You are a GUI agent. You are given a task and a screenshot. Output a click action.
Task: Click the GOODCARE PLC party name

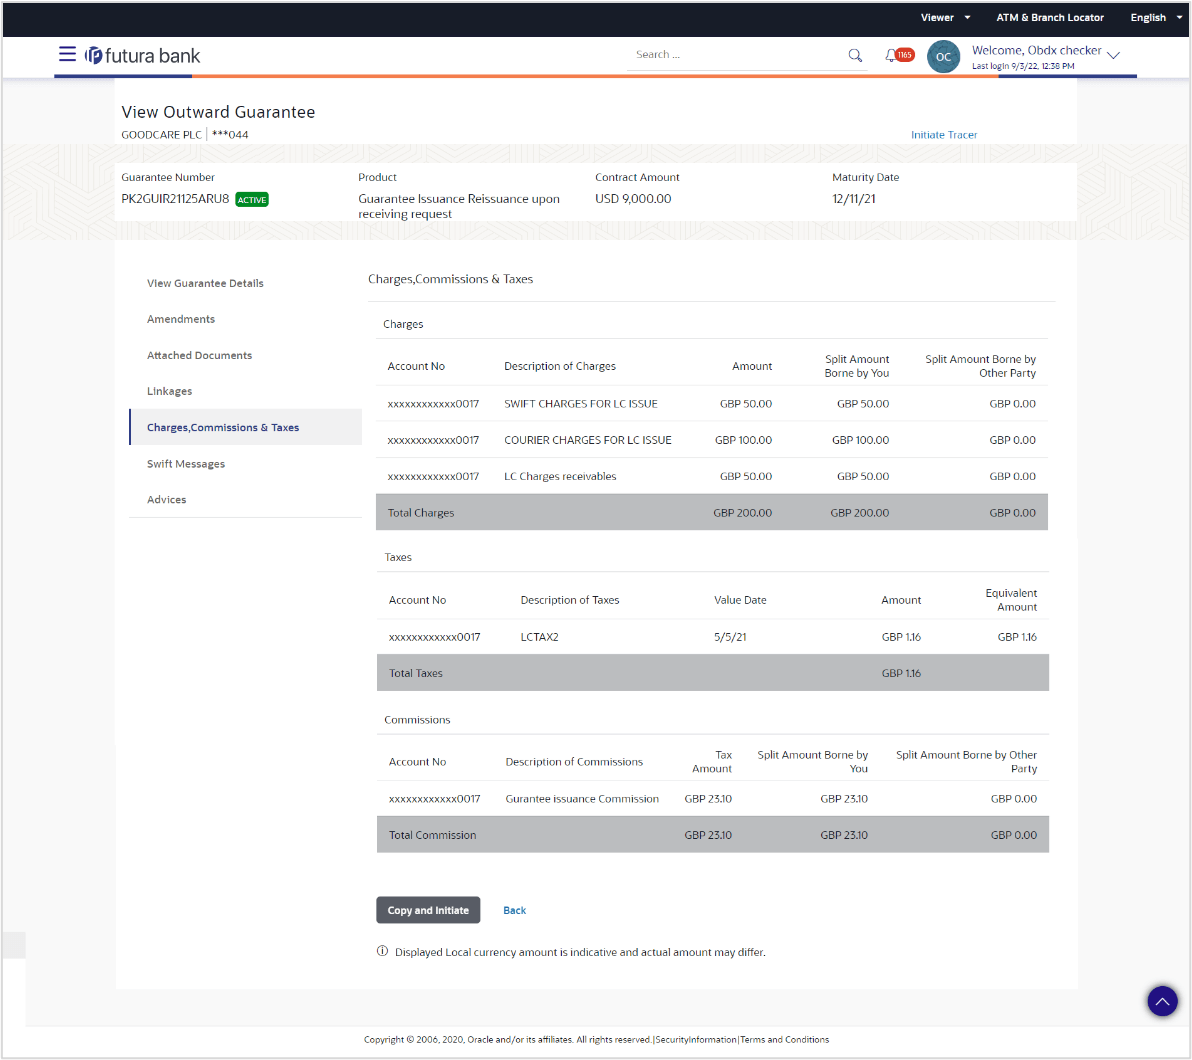click(161, 135)
